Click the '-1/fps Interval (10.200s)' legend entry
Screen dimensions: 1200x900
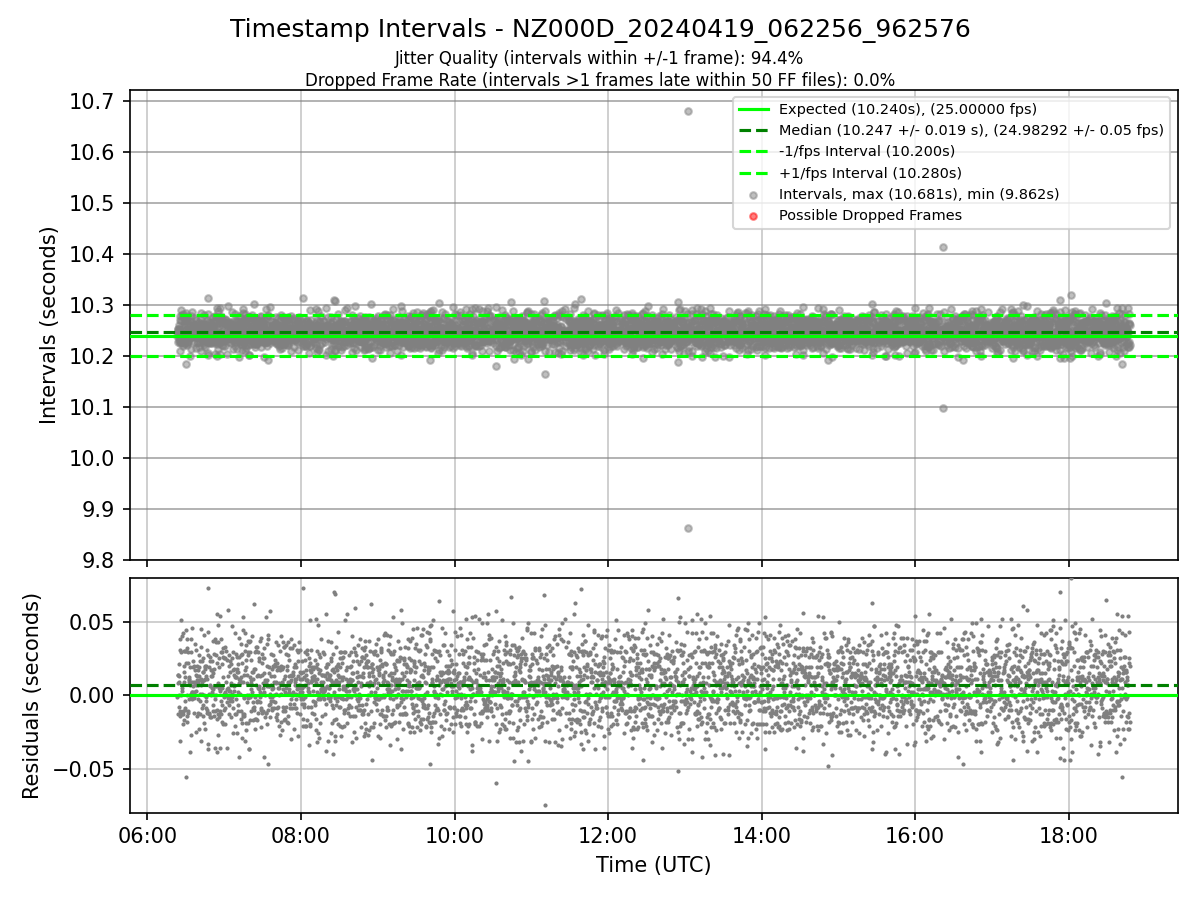click(866, 151)
